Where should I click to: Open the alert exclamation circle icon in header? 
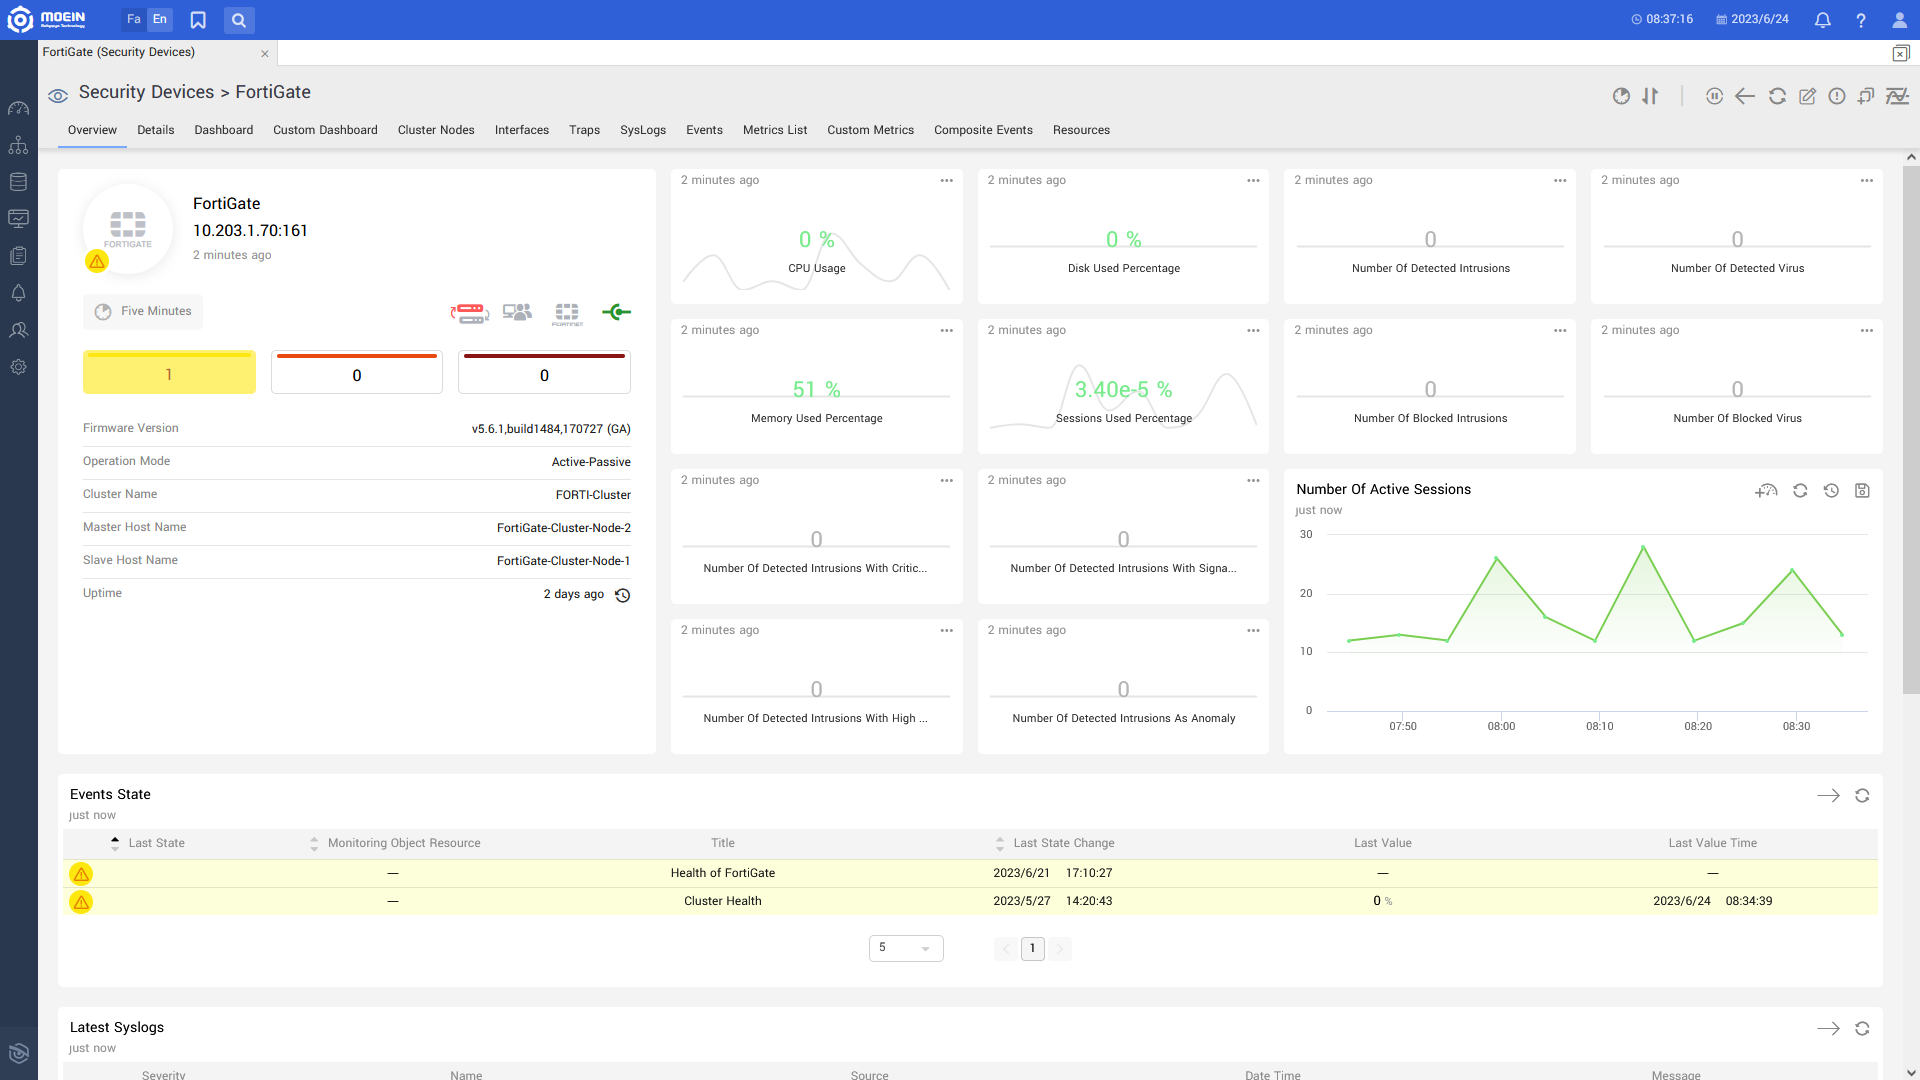click(x=1837, y=96)
